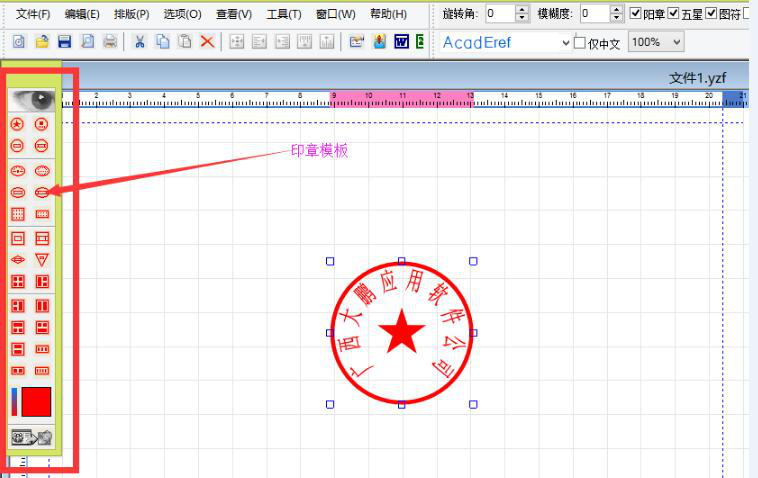The image size is (758, 478).
Task: Toggle the 阳章 checkbox
Action: click(636, 13)
